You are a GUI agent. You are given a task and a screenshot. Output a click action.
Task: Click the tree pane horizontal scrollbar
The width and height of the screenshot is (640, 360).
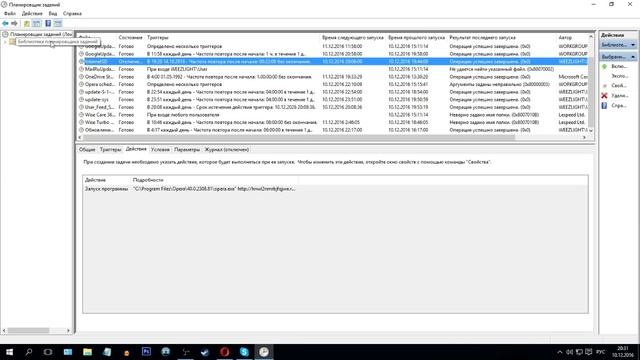[x=29, y=330]
